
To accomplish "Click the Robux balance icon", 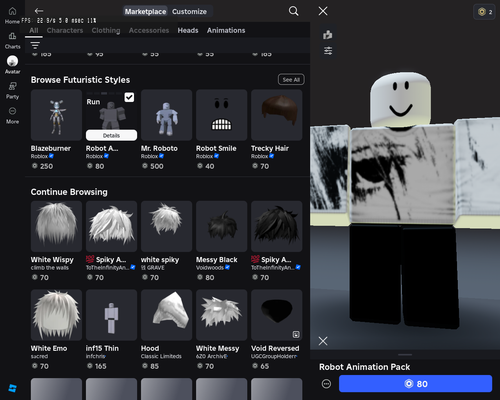I will tap(482, 12).
